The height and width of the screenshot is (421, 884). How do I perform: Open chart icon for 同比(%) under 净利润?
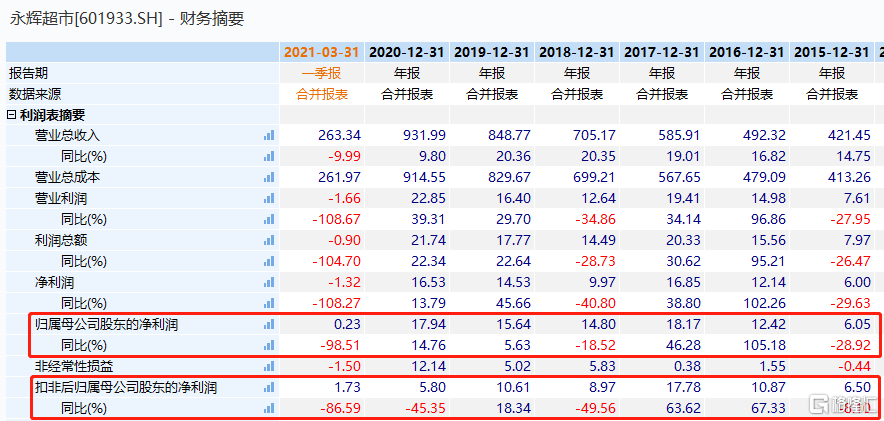pyautogui.click(x=269, y=304)
